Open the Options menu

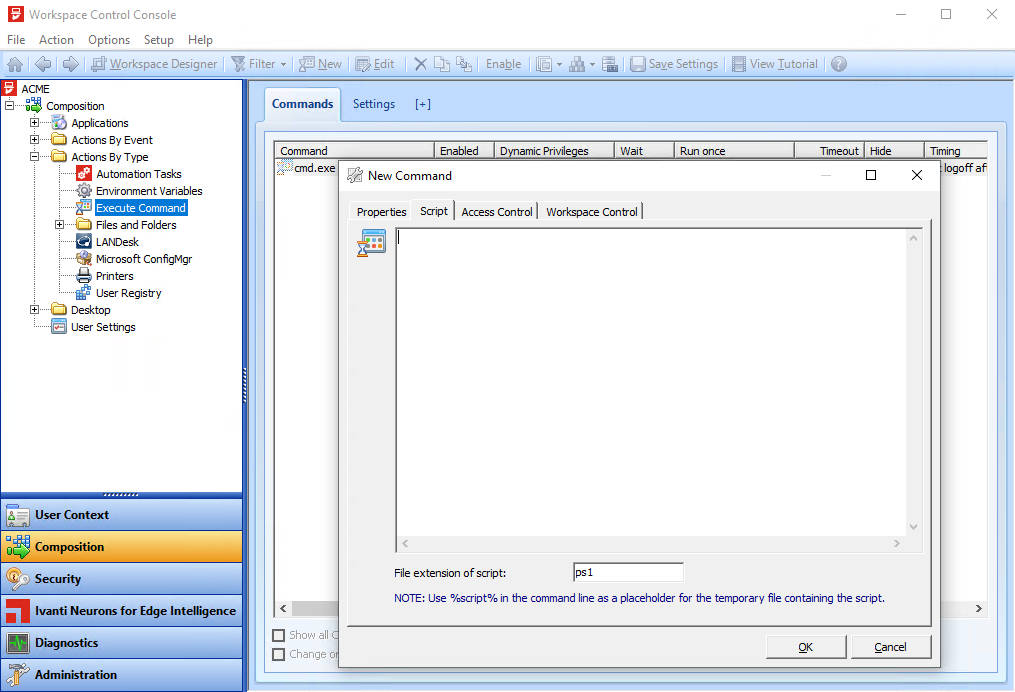[109, 39]
